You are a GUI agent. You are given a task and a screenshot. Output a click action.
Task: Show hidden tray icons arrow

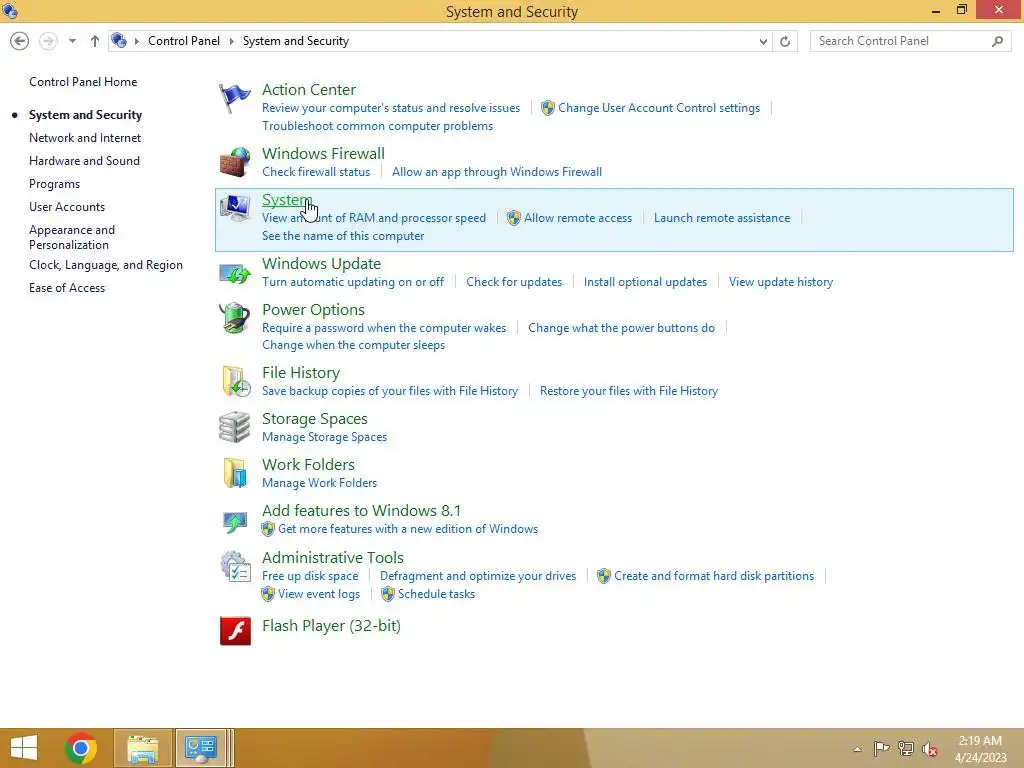pyautogui.click(x=857, y=749)
